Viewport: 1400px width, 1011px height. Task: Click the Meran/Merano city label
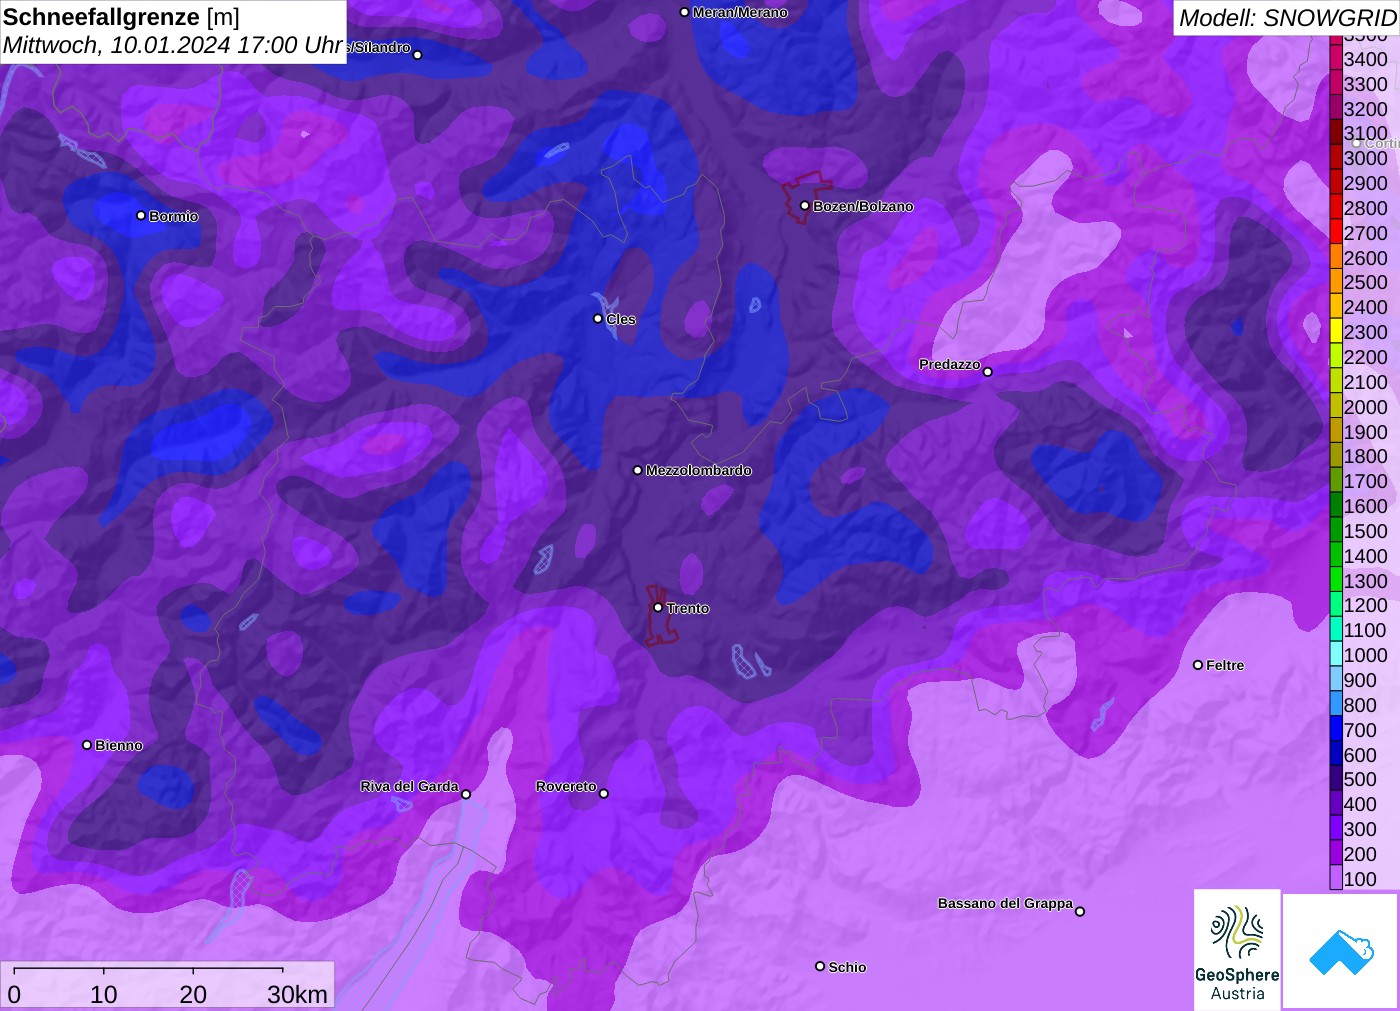click(x=740, y=12)
